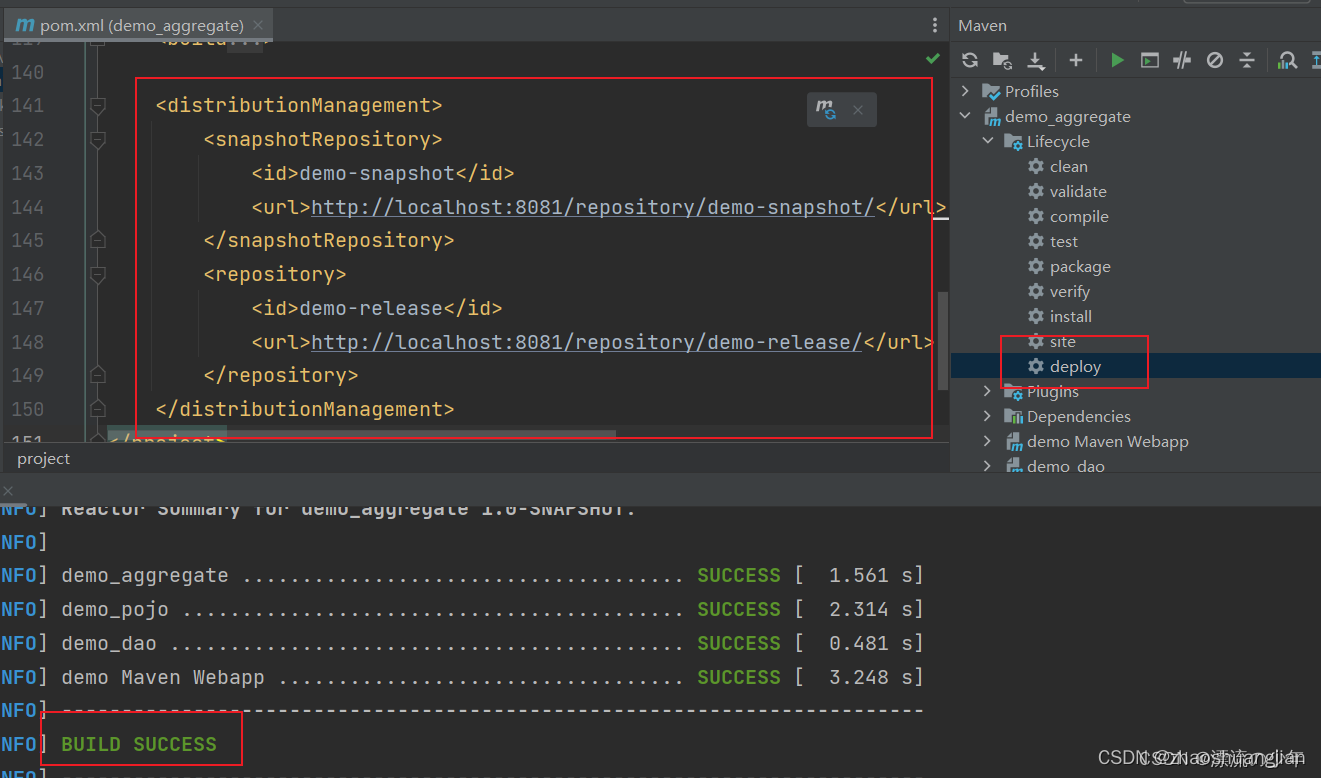Select the deploy lifecycle goal

1075,366
